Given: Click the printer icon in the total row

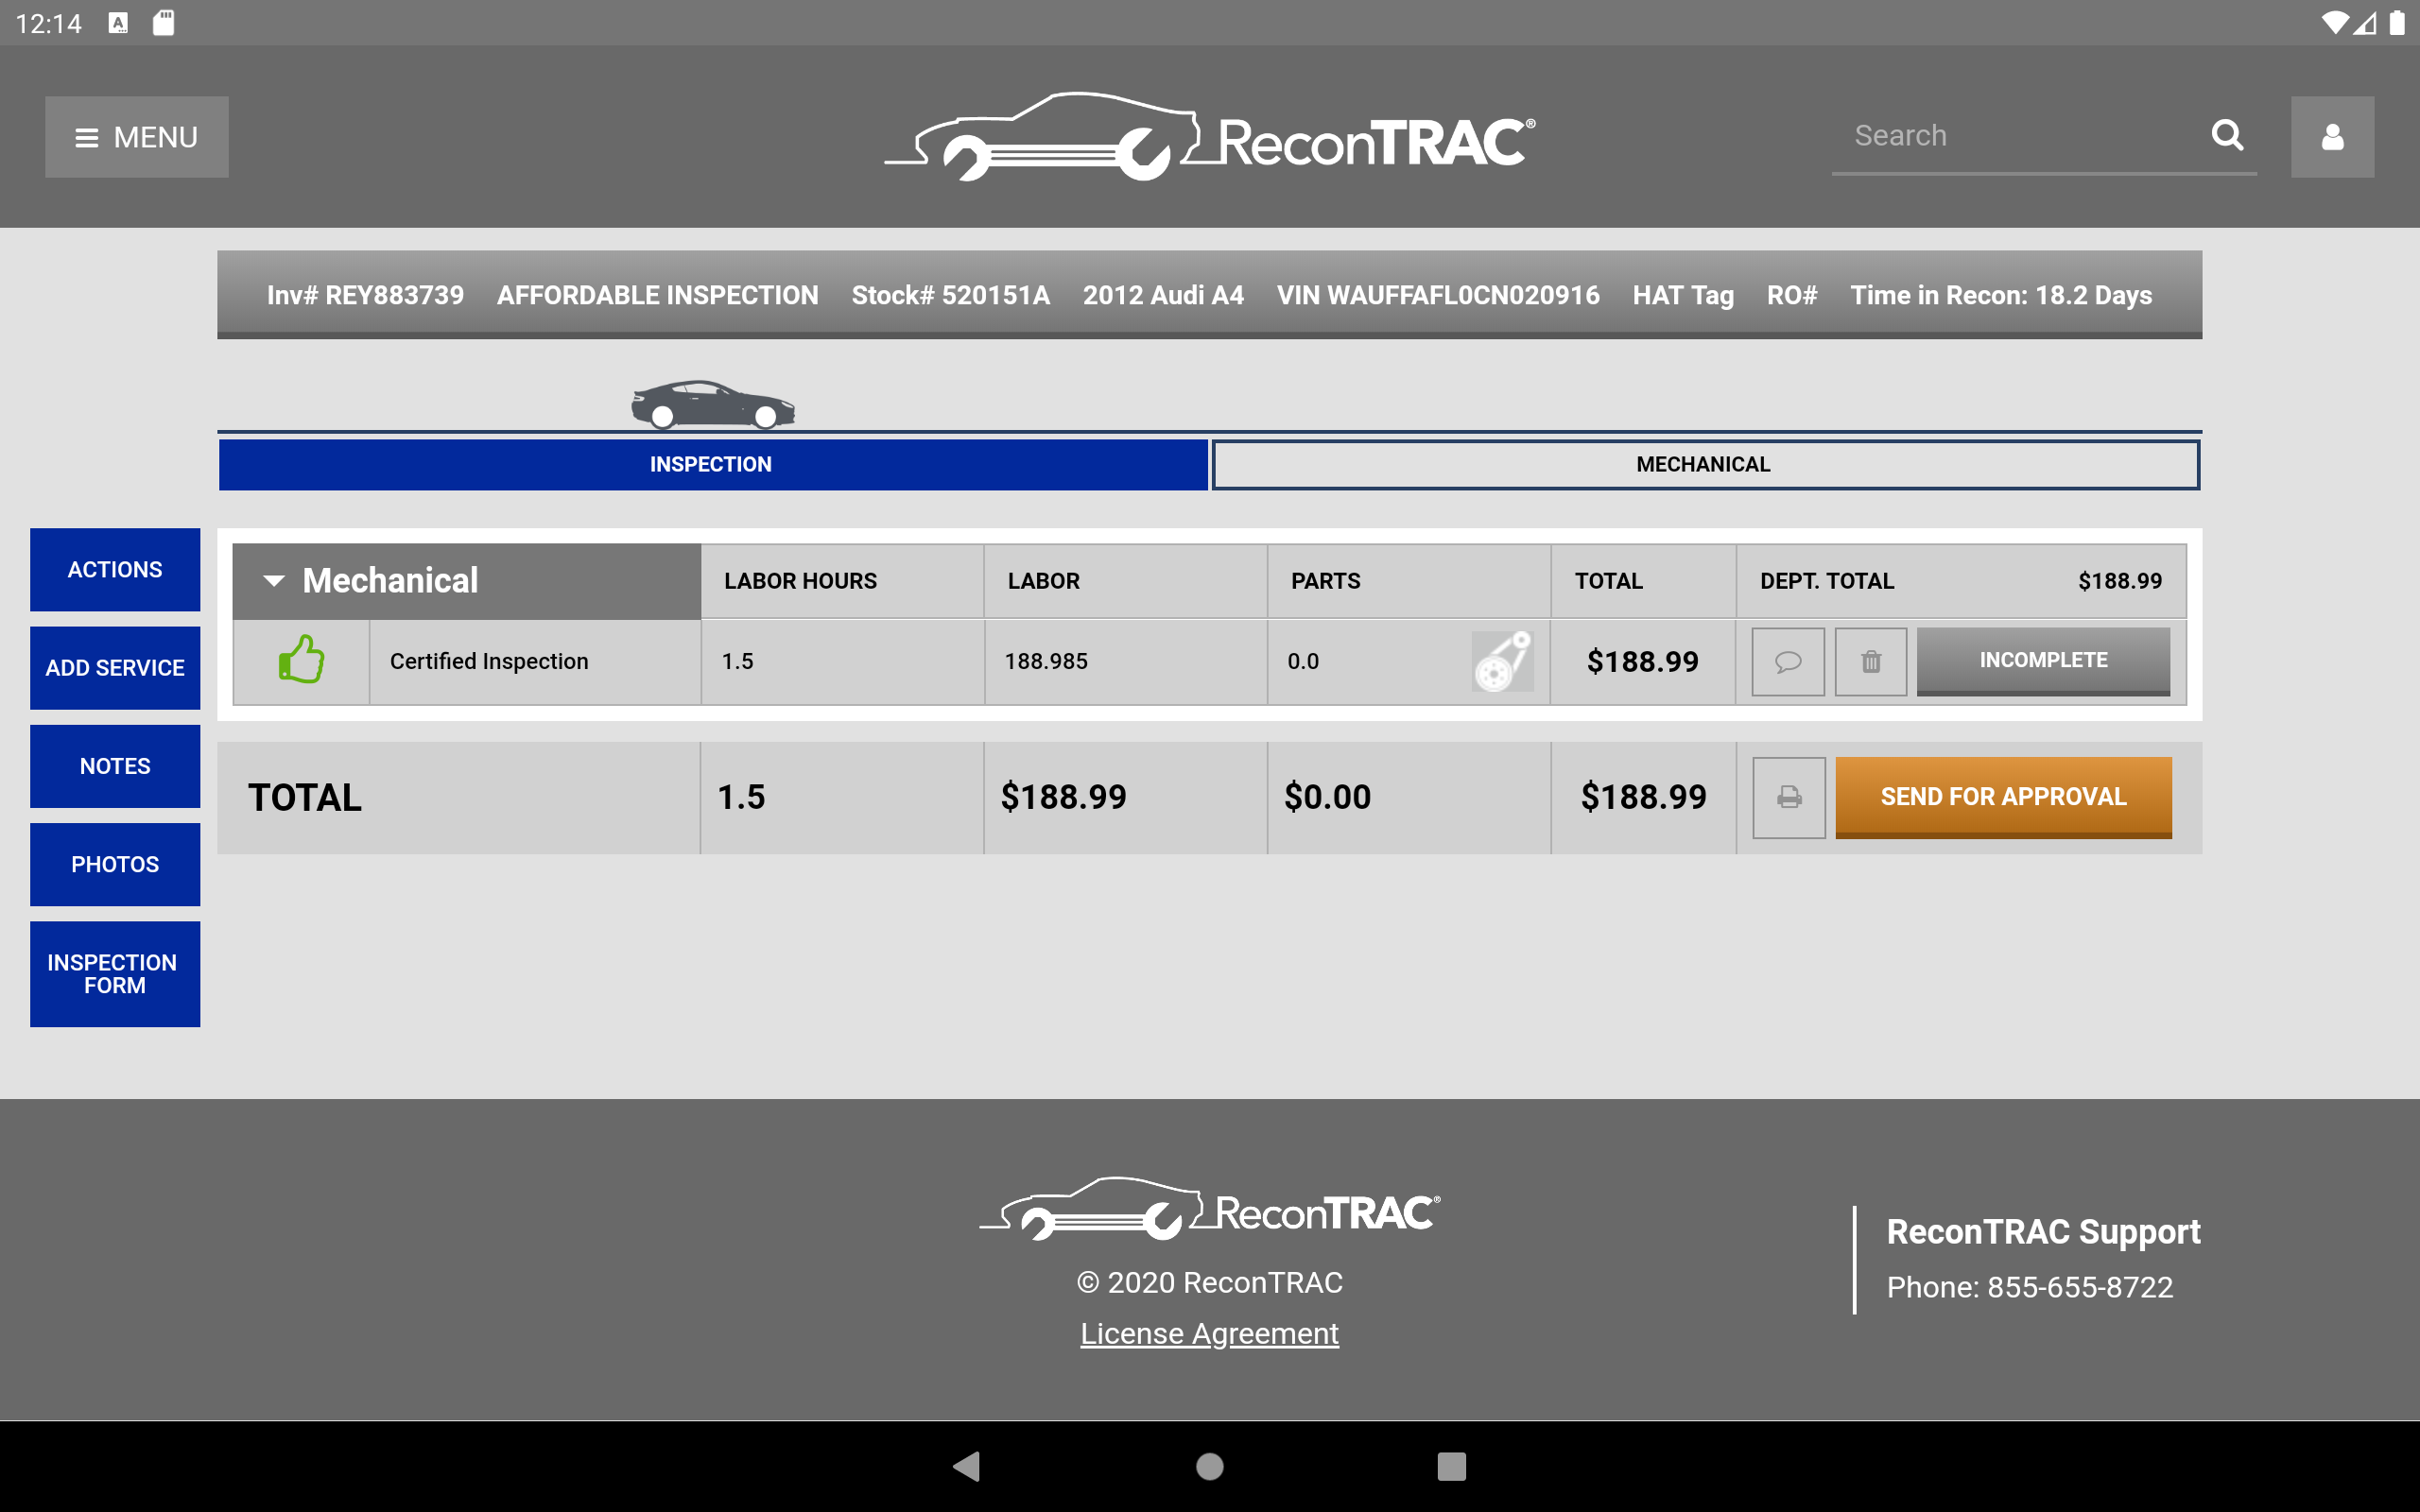Looking at the screenshot, I should coord(1789,797).
